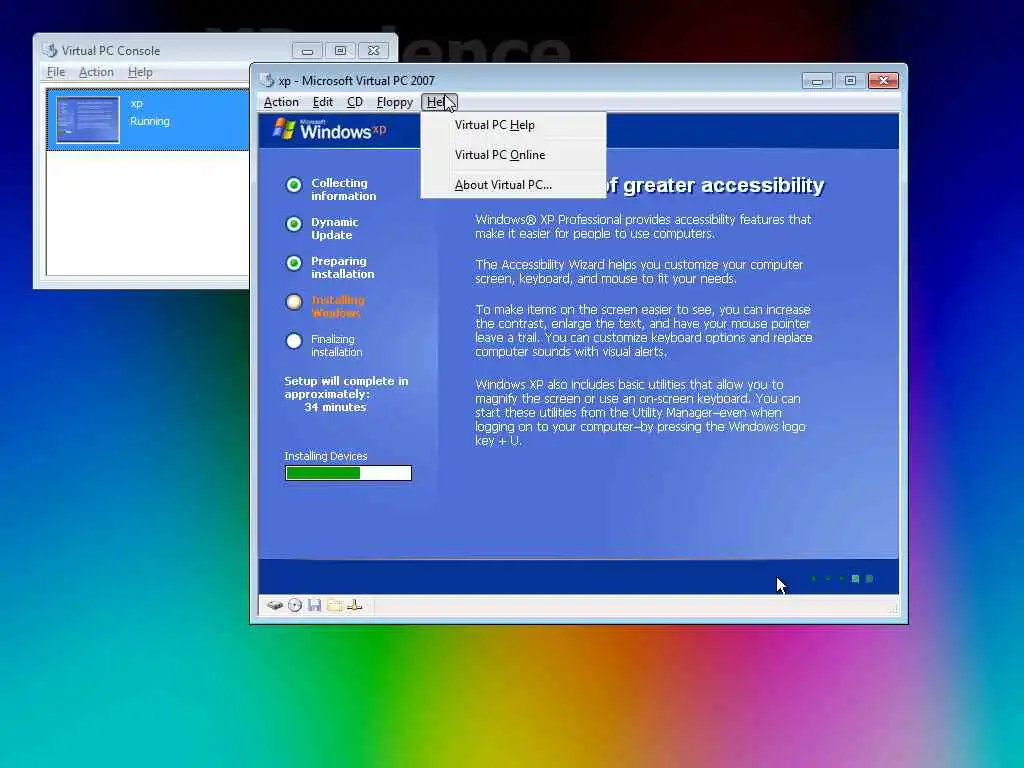The height and width of the screenshot is (768, 1024).
Task: Open the Action menu in xp window
Action: (x=281, y=102)
